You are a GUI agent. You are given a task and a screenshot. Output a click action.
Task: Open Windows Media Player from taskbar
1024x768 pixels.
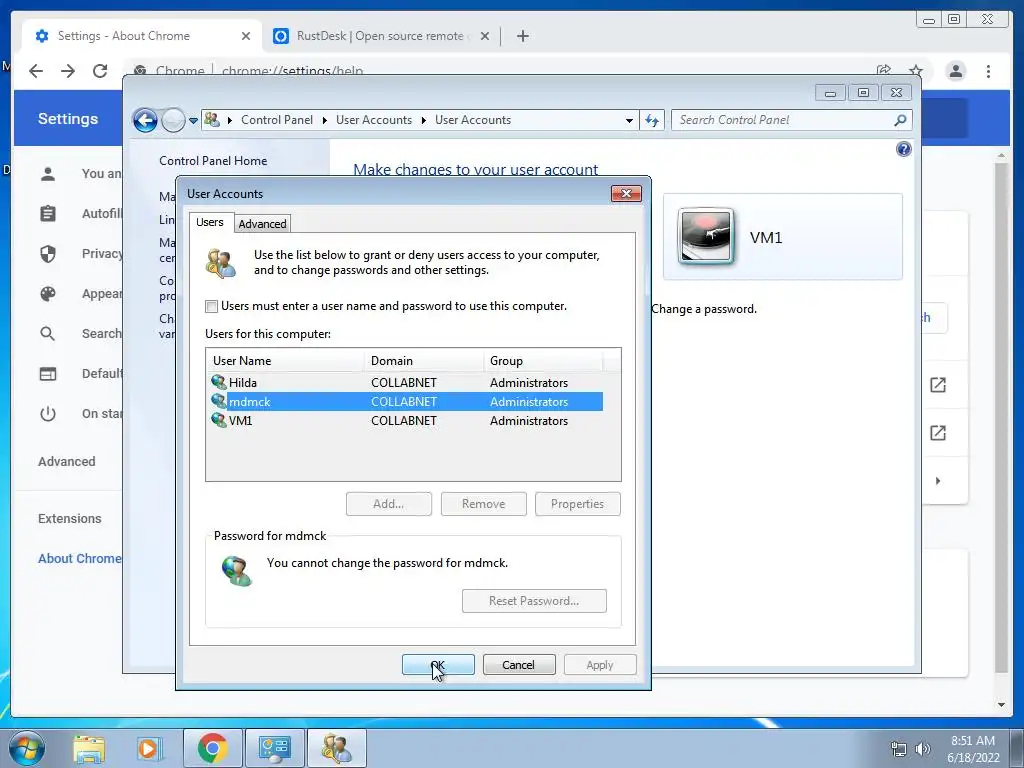[150, 748]
